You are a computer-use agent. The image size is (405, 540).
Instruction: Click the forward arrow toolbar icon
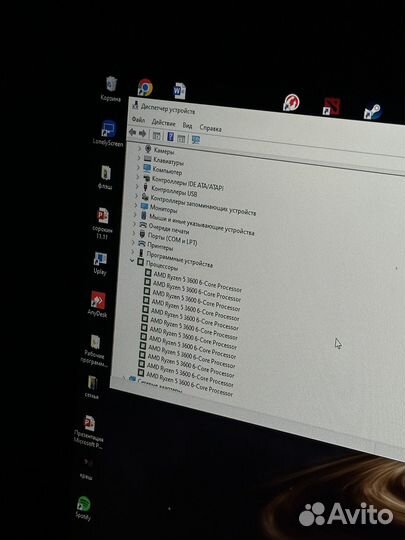coord(142,134)
